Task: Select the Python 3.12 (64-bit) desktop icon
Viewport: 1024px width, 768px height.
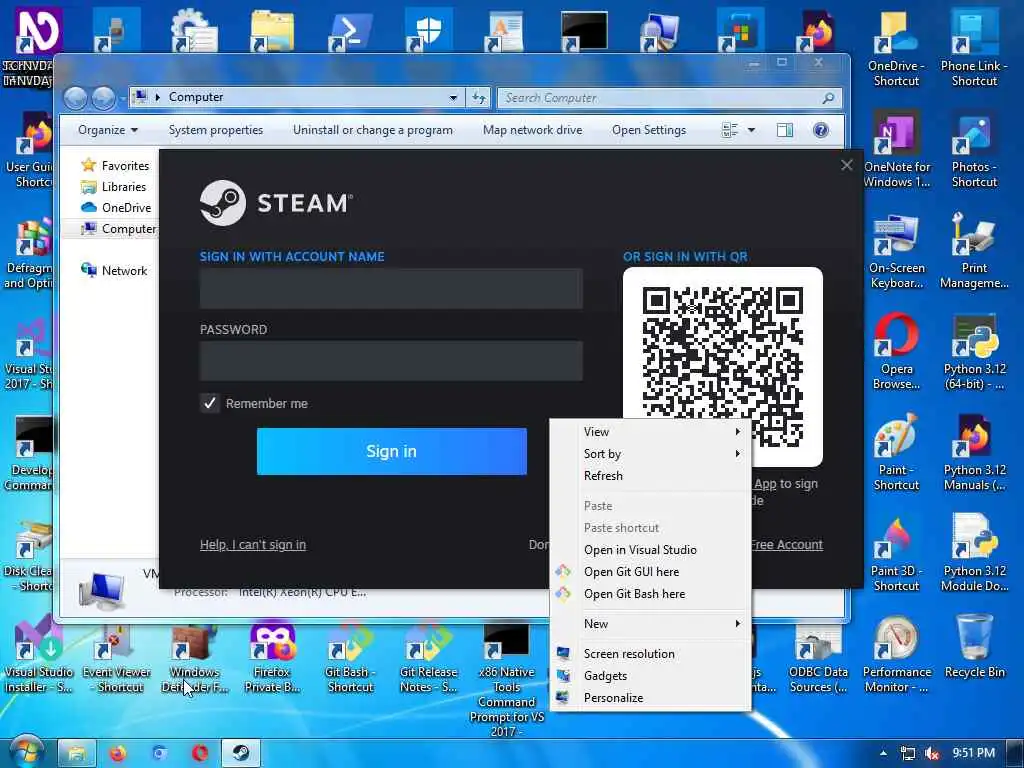Action: (974, 351)
